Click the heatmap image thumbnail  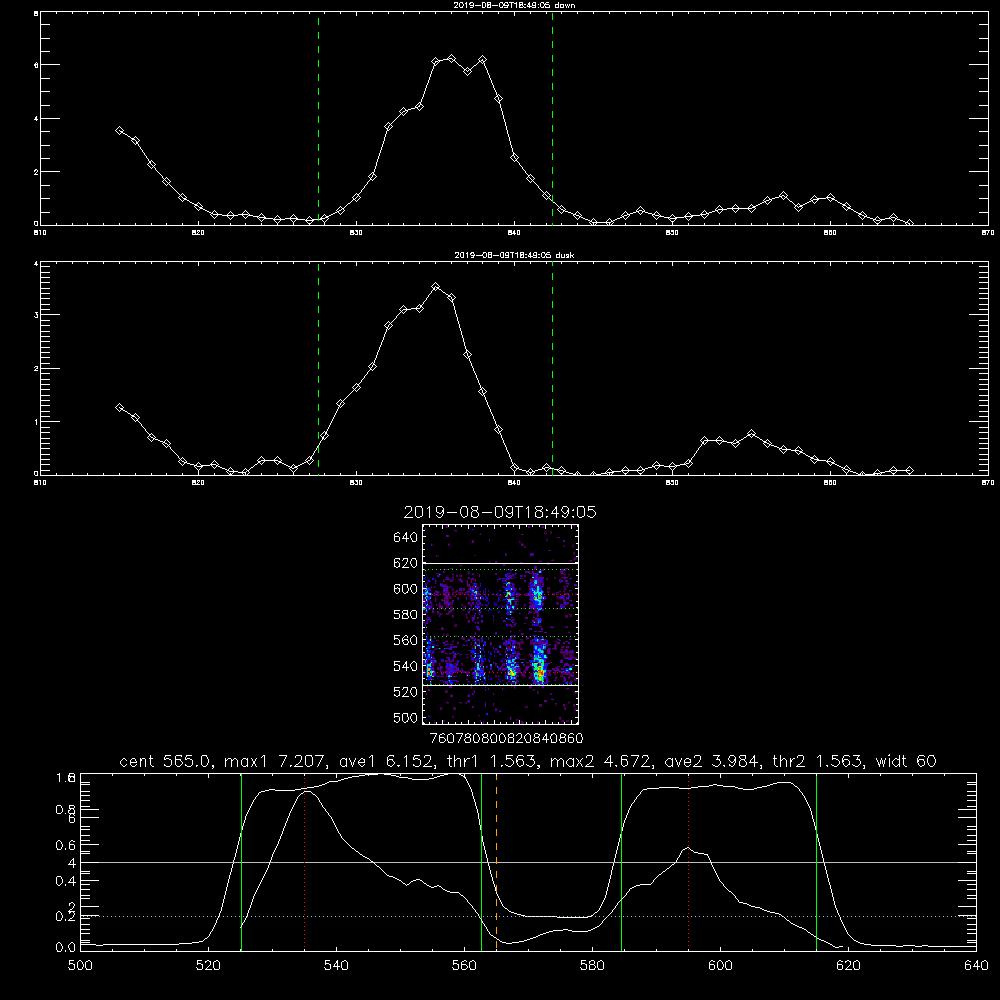(x=501, y=624)
